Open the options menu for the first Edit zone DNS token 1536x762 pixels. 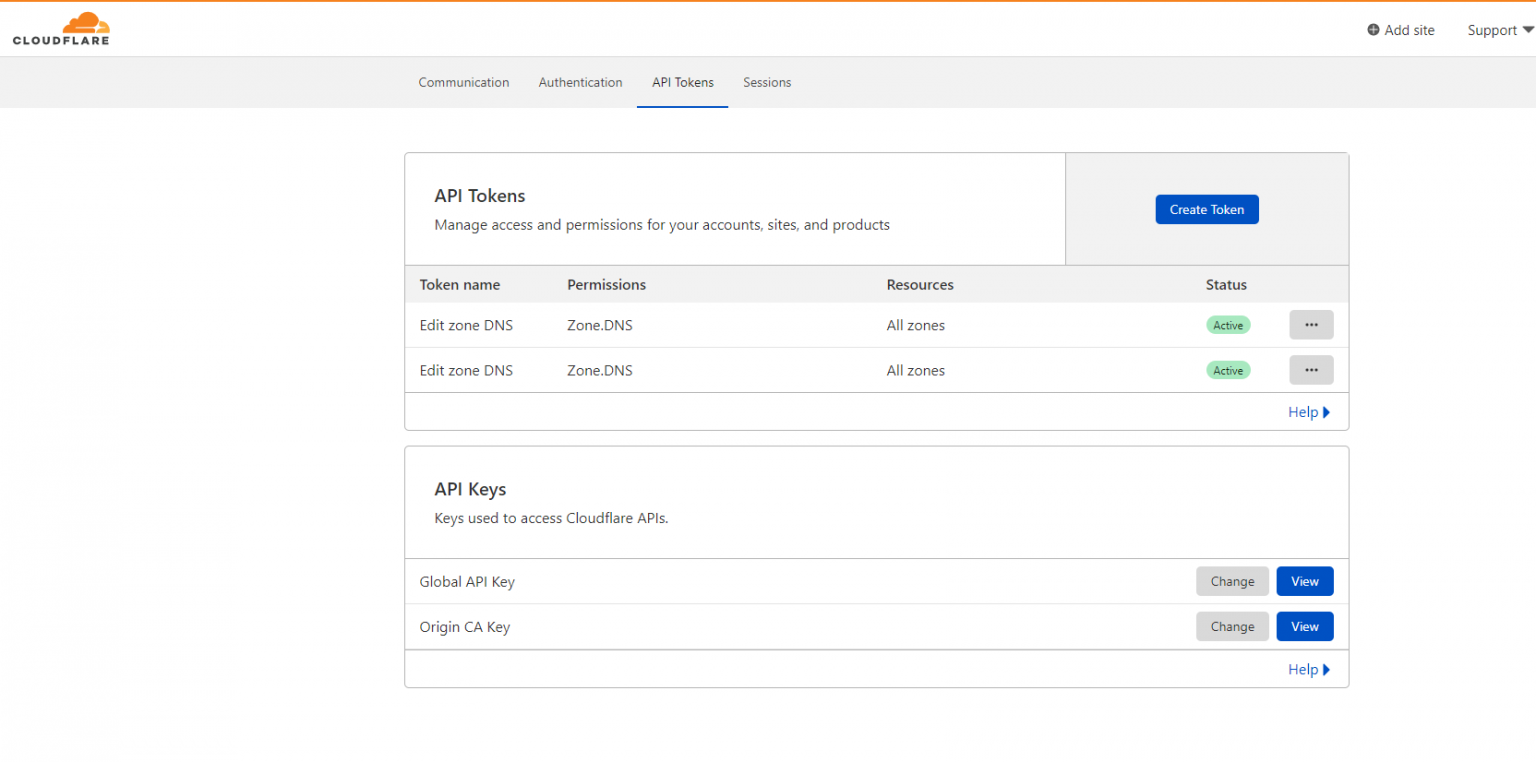click(1311, 324)
